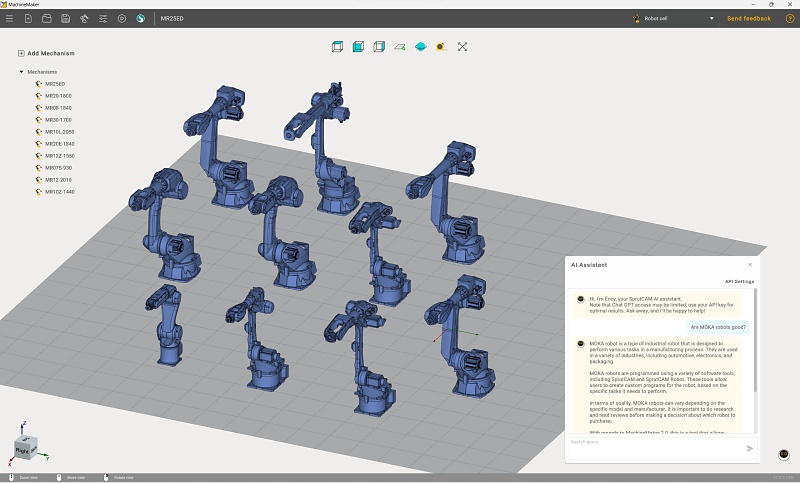Click the robot arm toolbar icon

click(84, 18)
